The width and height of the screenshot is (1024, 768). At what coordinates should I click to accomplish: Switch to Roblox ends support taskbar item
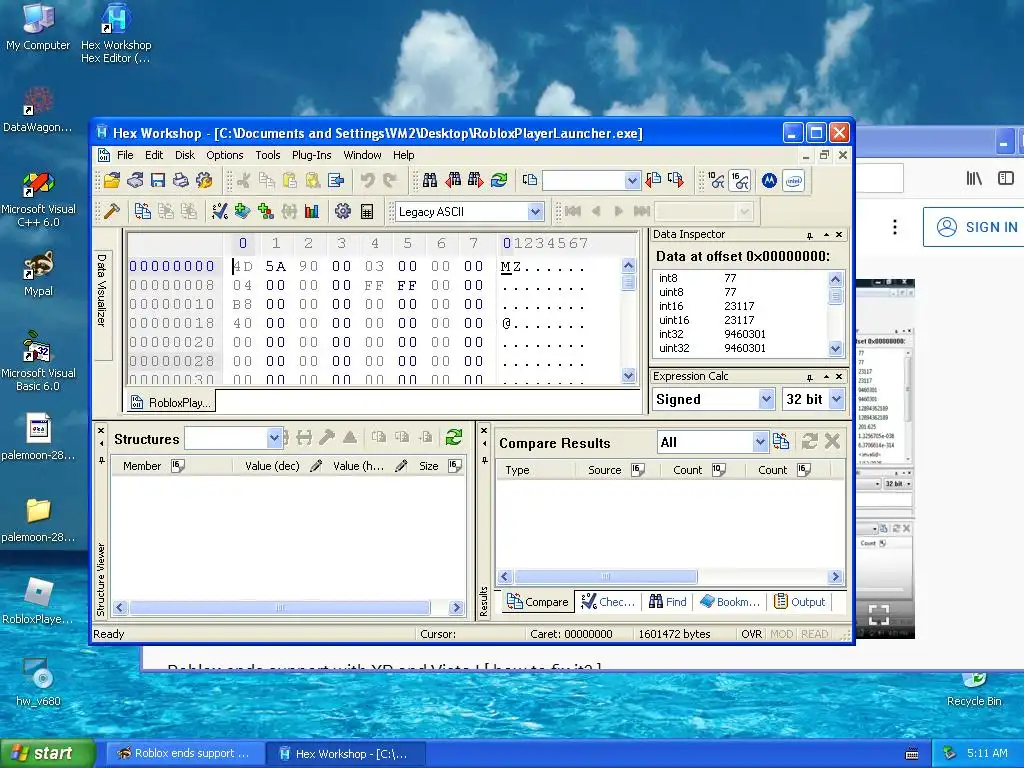tap(183, 753)
